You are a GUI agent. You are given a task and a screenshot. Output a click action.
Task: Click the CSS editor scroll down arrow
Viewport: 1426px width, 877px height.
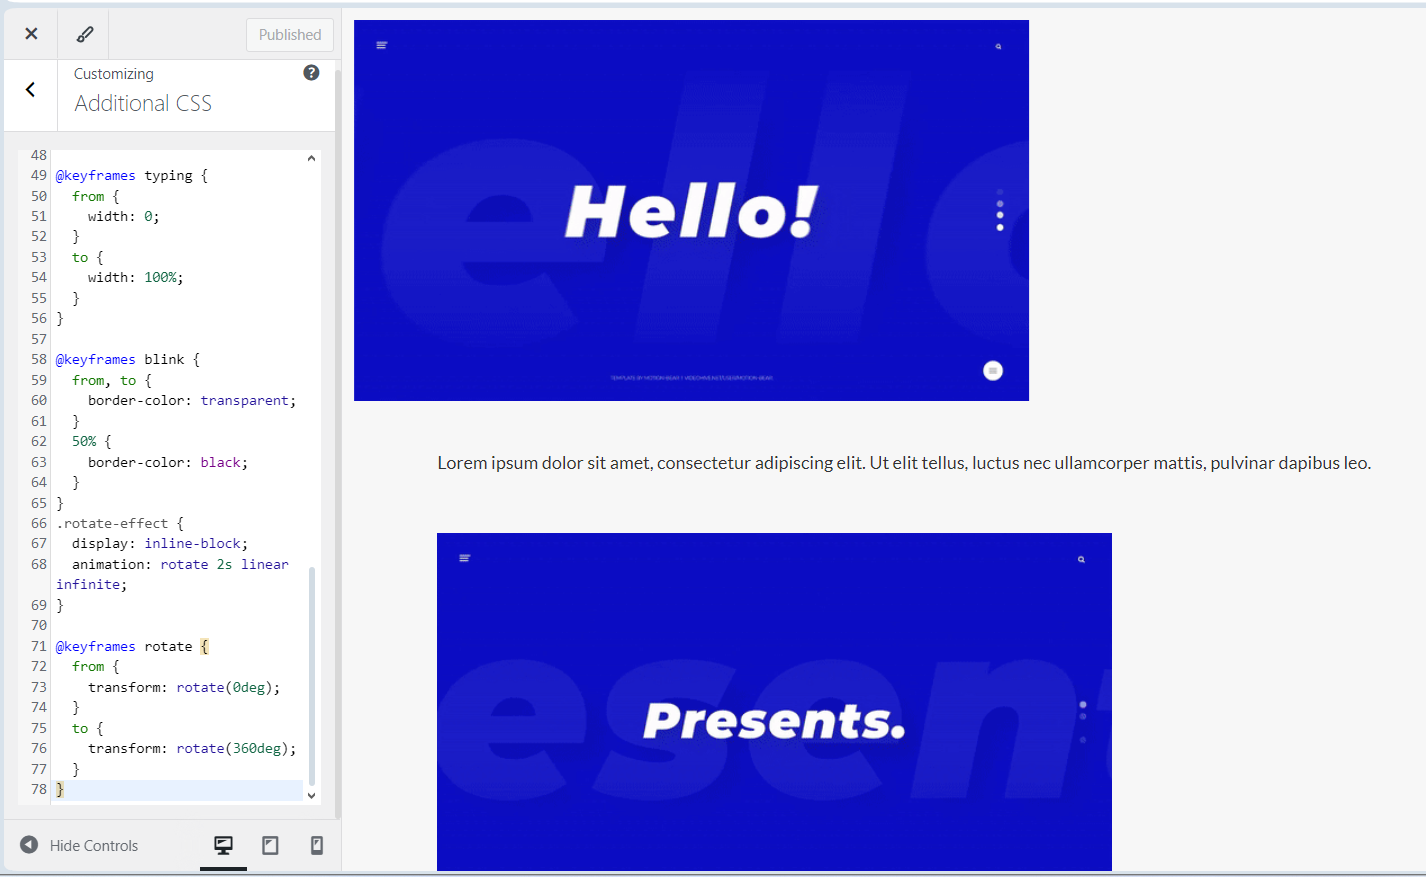pyautogui.click(x=312, y=796)
